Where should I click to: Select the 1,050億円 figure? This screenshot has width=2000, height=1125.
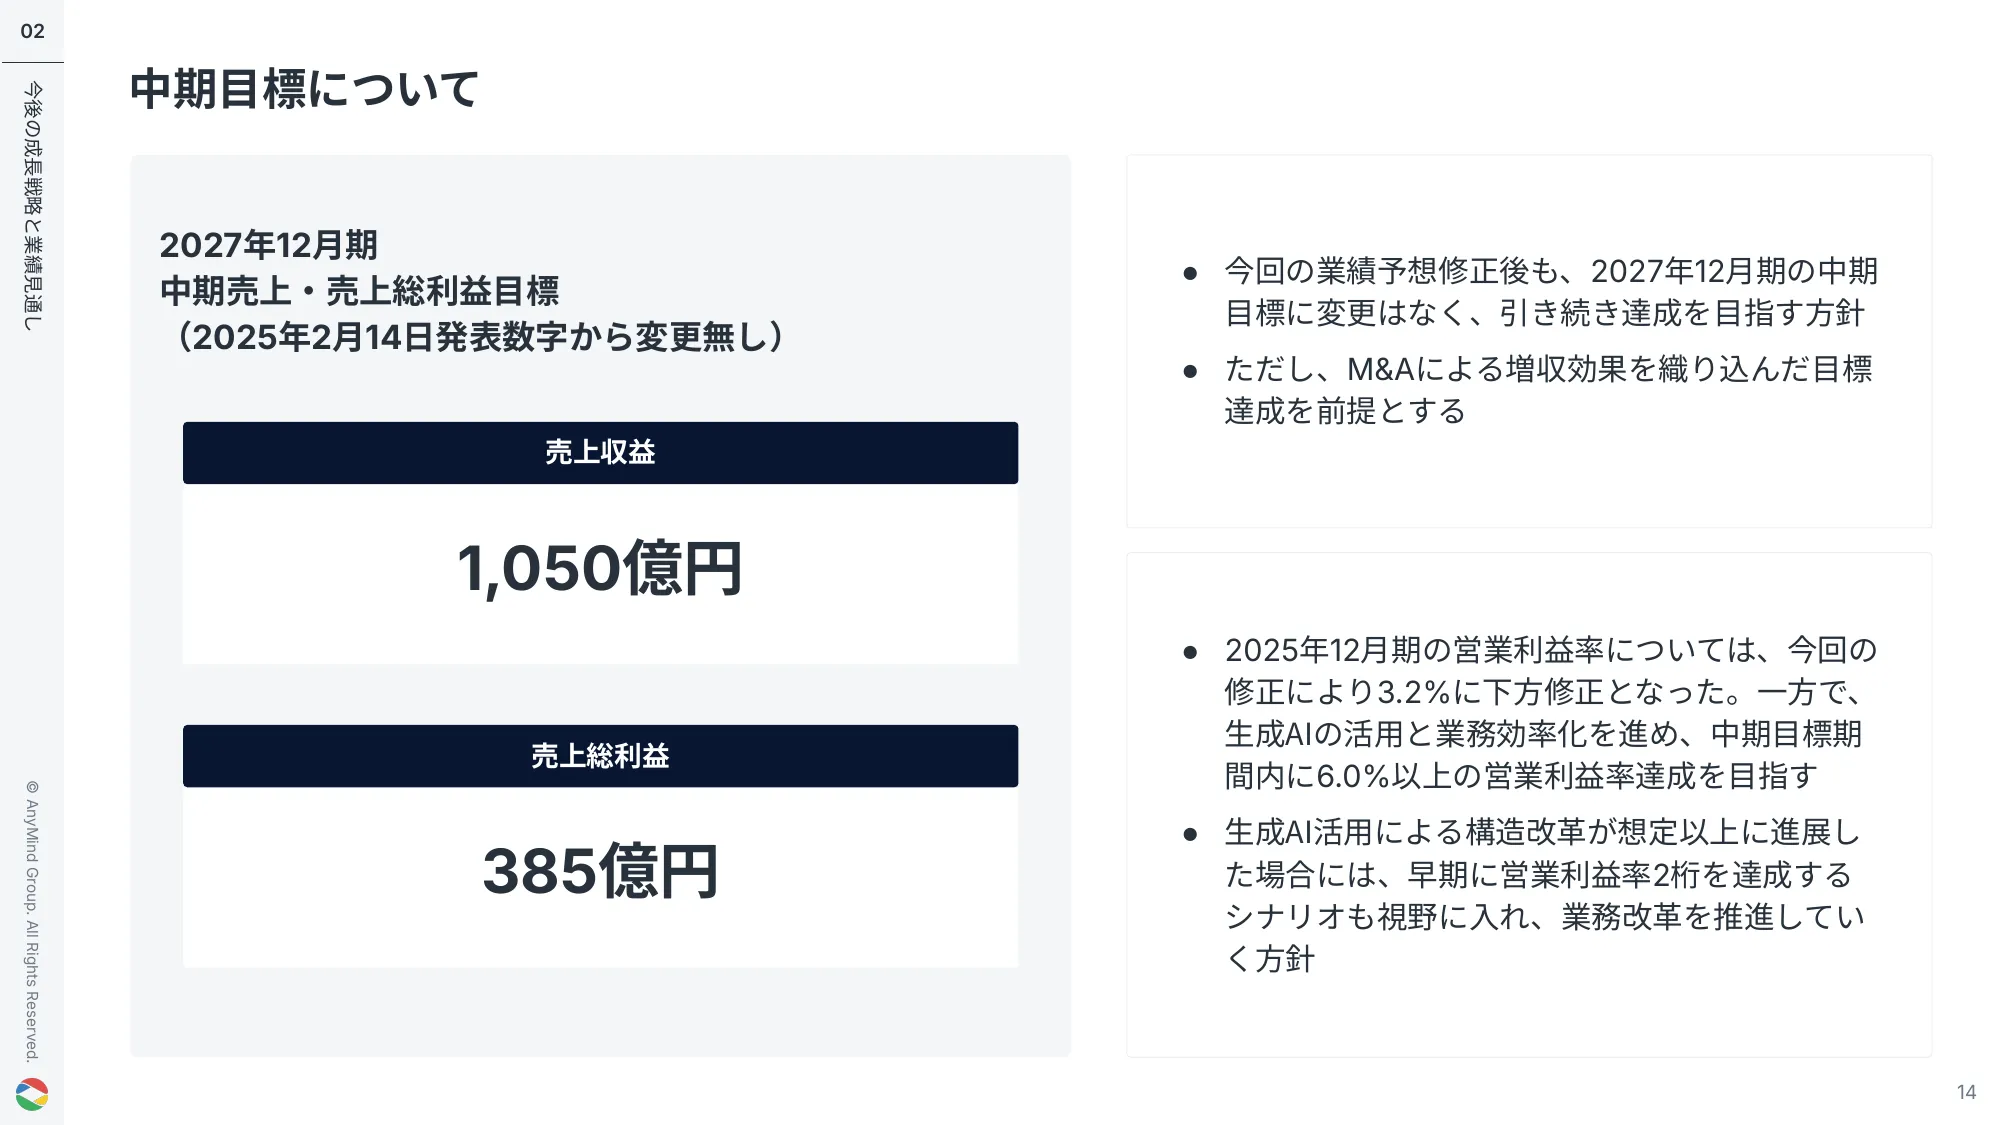point(600,569)
